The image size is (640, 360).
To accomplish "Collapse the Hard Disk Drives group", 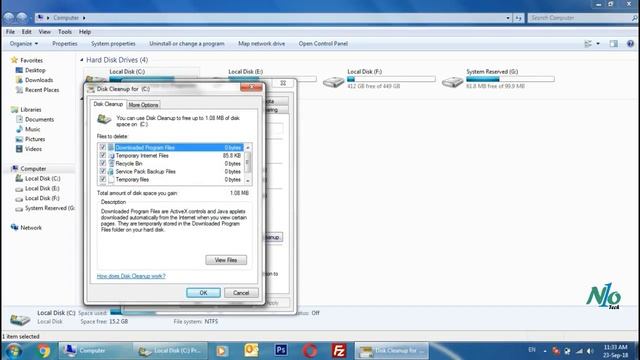I will (82, 60).
